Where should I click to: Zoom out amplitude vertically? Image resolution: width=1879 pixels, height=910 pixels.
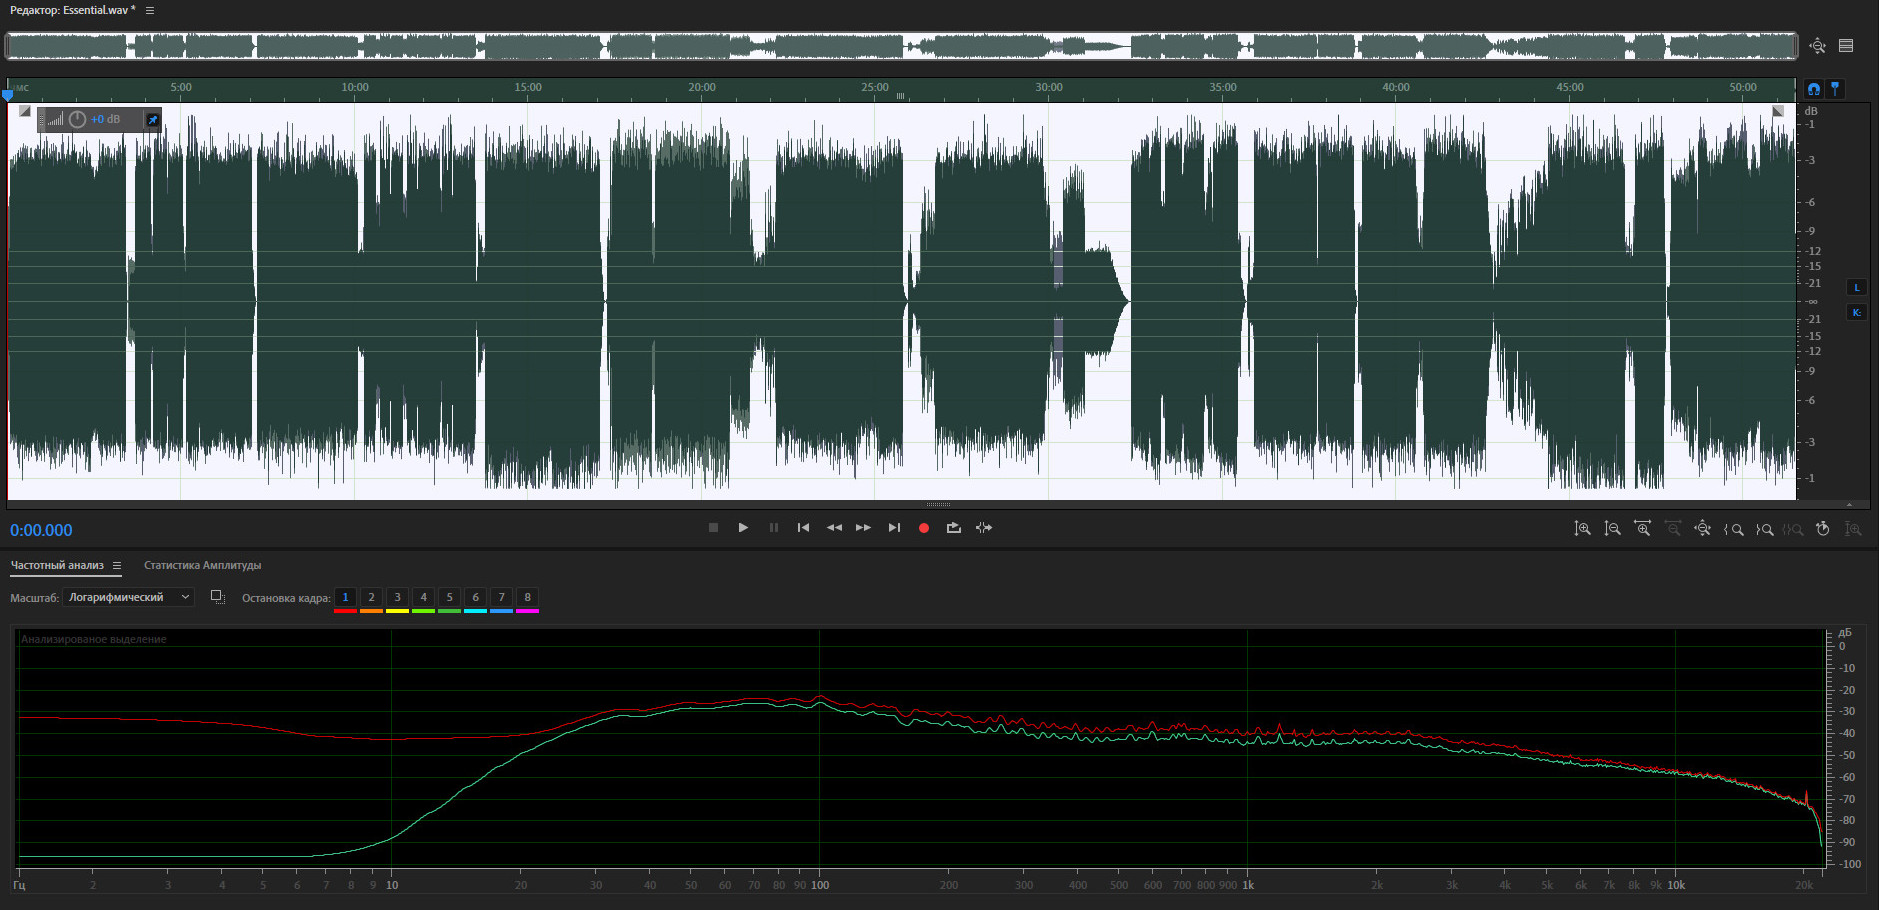tap(1612, 529)
